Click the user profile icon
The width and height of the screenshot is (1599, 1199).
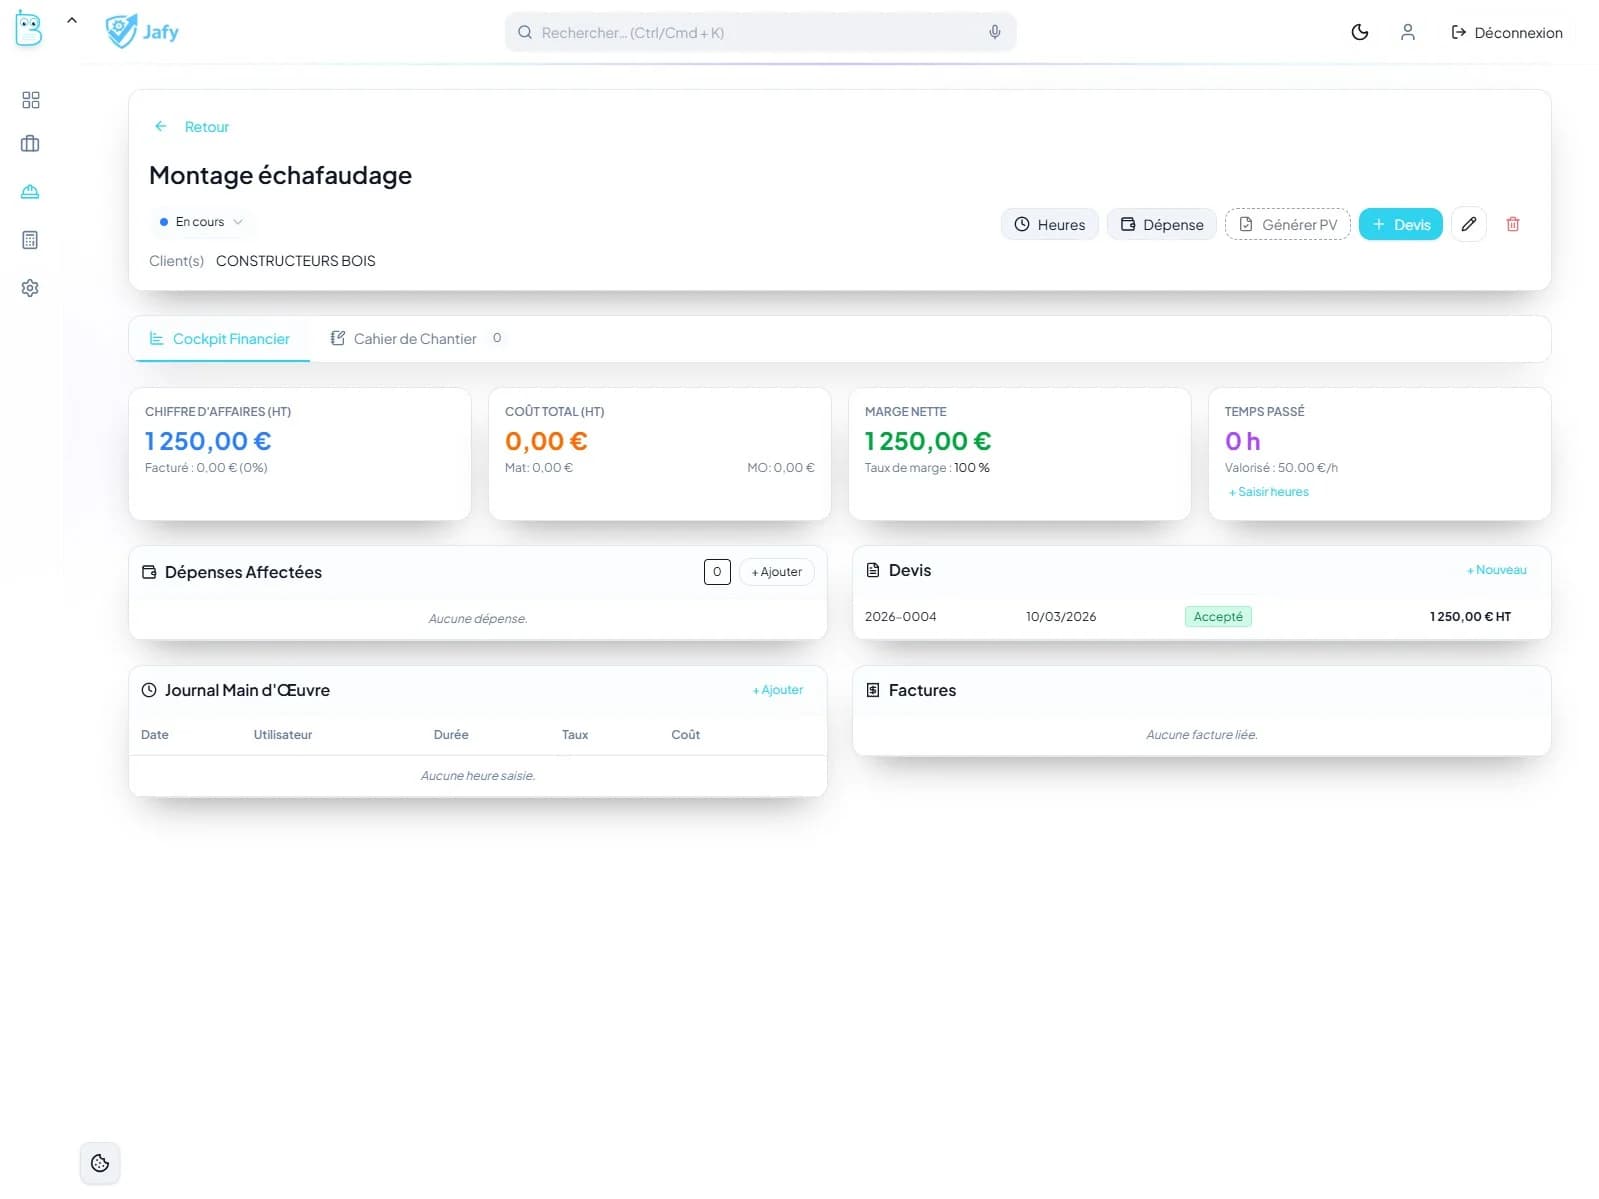[1407, 32]
